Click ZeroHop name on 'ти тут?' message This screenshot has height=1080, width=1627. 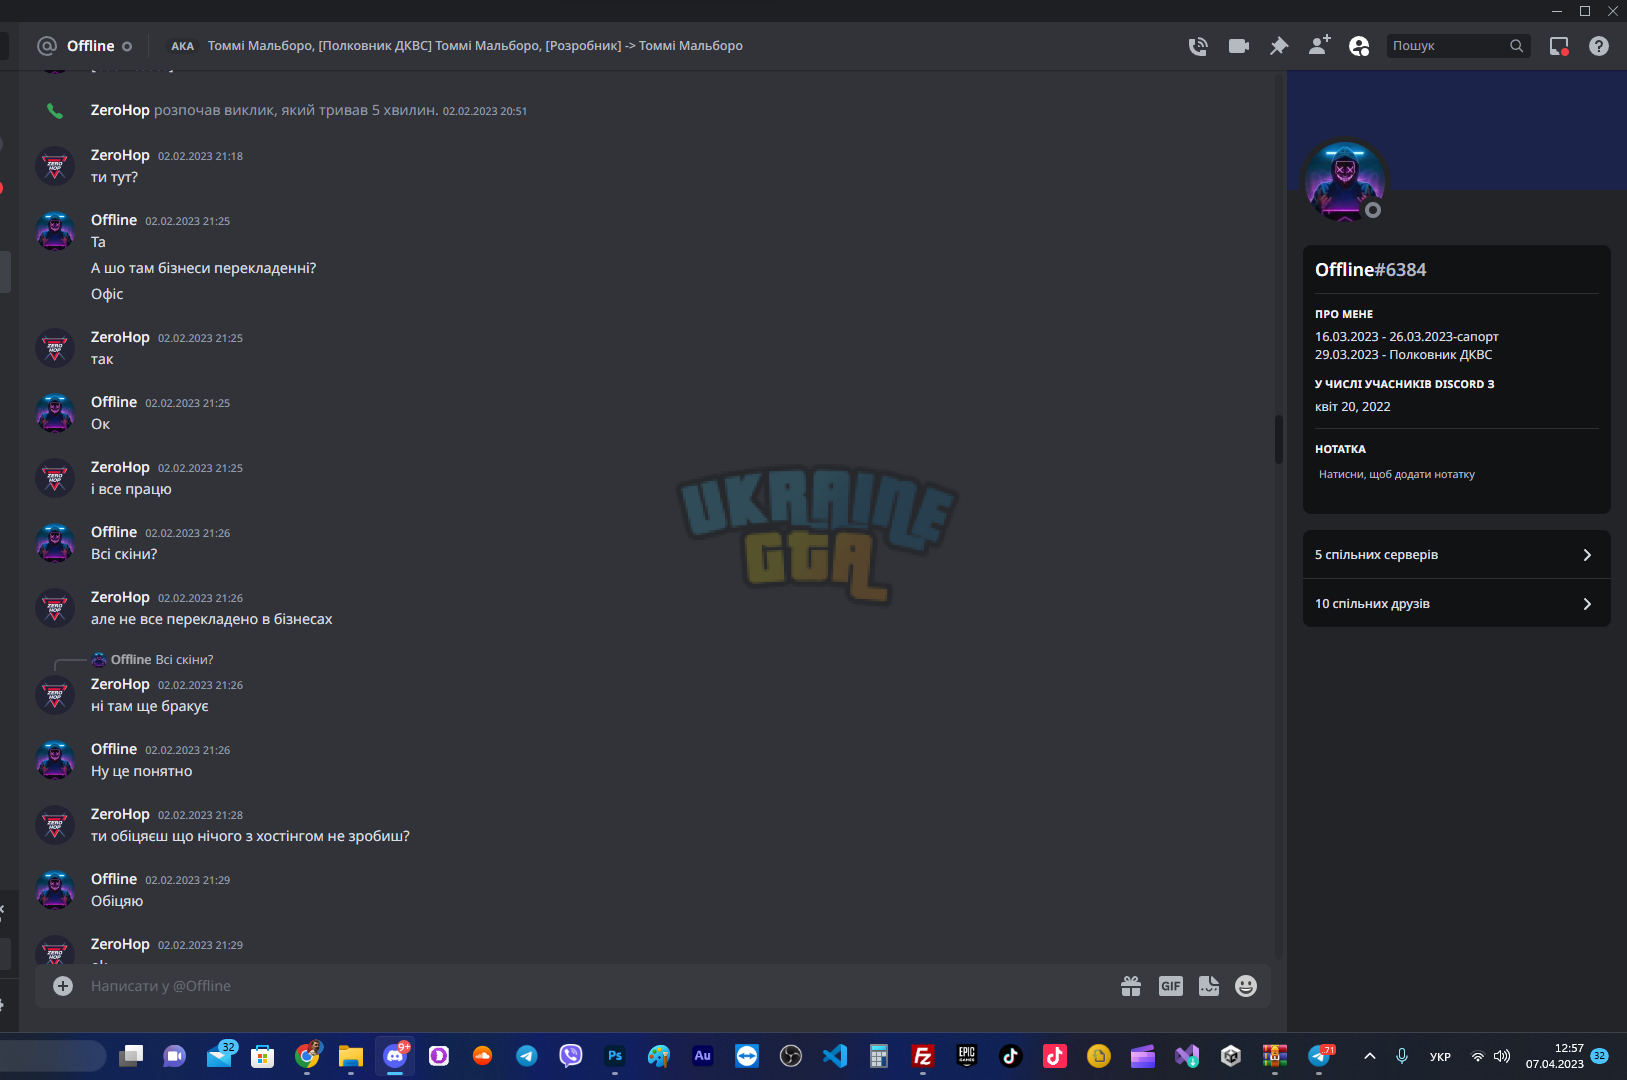120,155
